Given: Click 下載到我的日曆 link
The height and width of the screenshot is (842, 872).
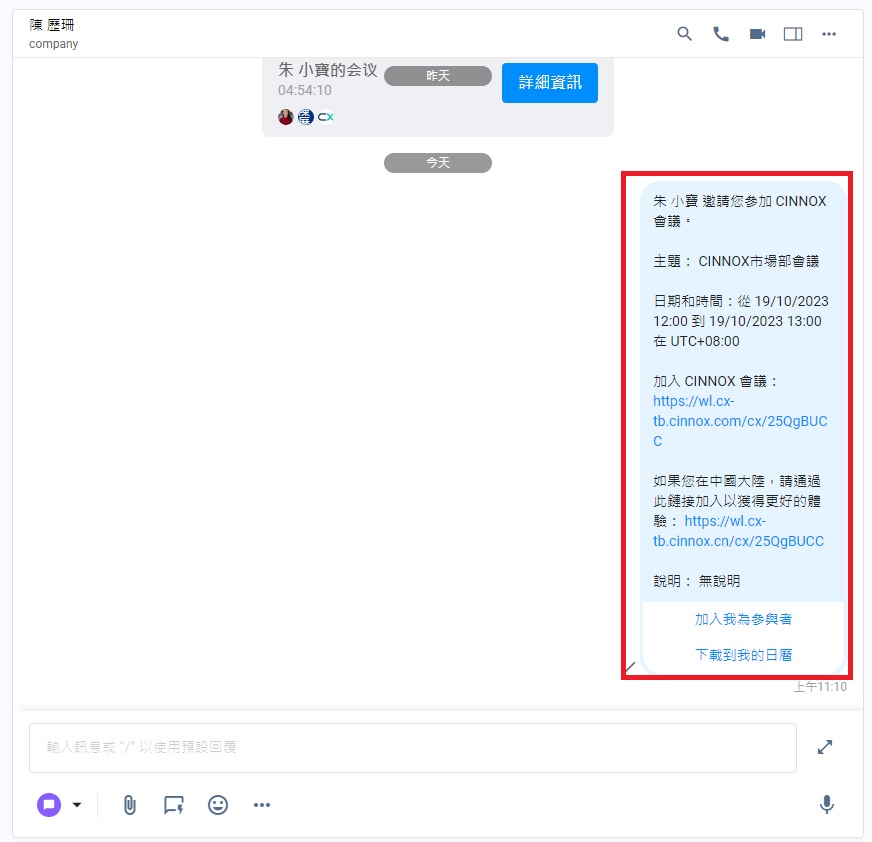Looking at the screenshot, I should (x=743, y=655).
